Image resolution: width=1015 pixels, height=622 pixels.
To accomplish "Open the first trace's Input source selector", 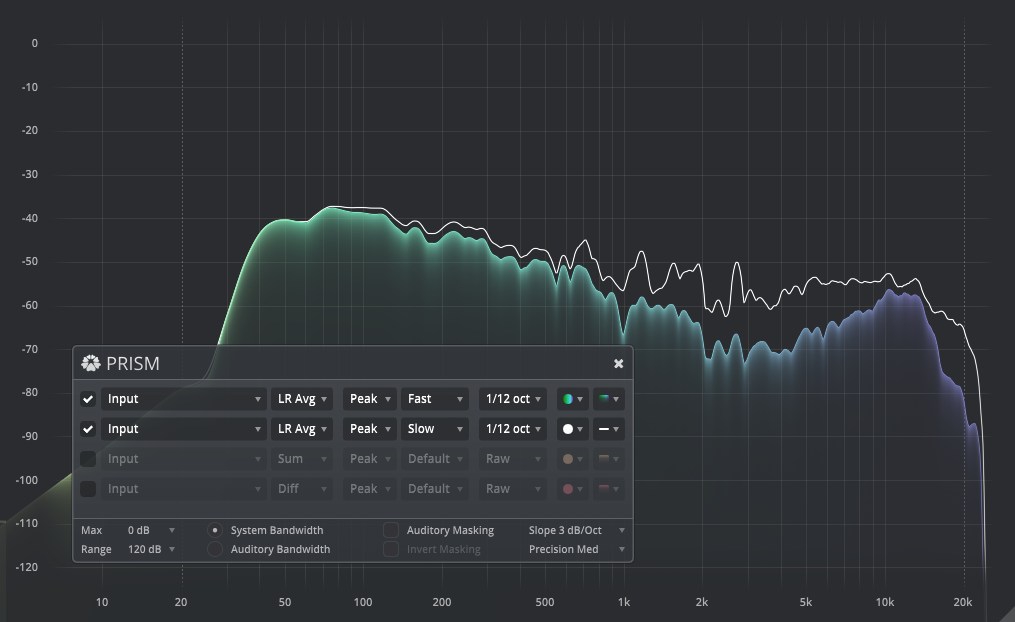I will 183,399.
